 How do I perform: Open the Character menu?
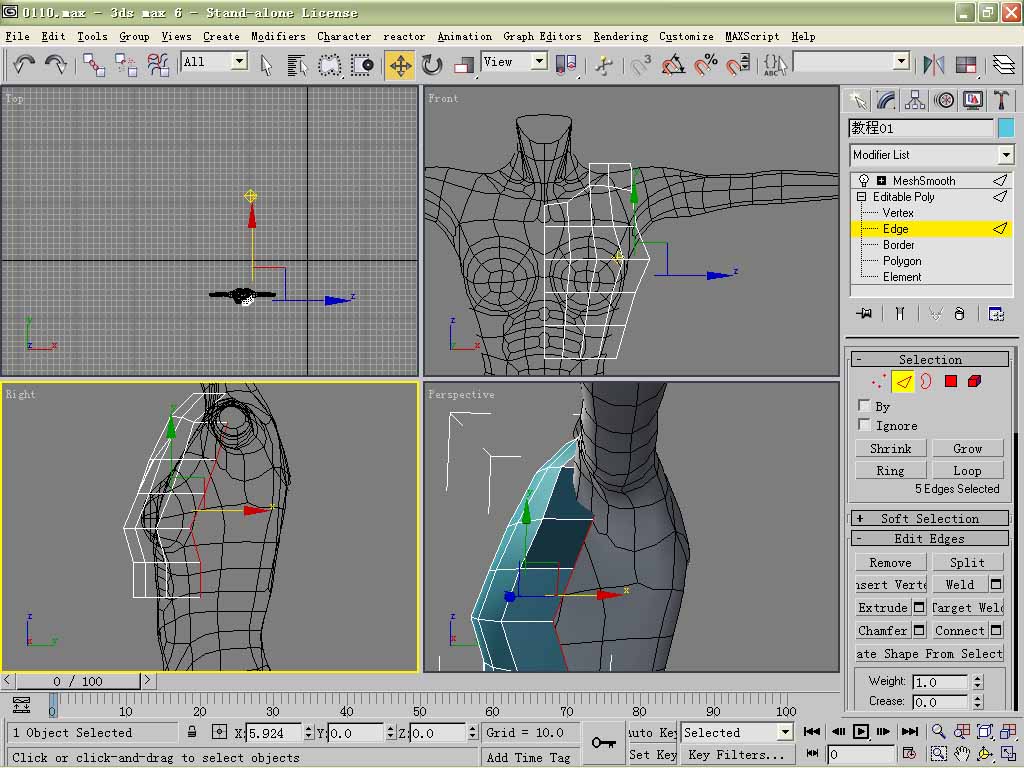(344, 37)
